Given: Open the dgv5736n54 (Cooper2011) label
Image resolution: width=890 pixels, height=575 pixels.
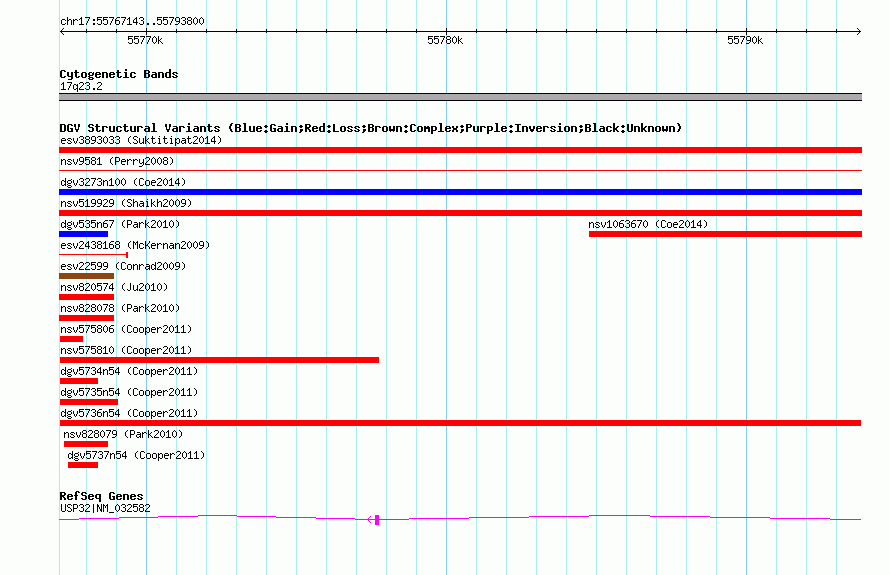Looking at the screenshot, I should point(129,413).
